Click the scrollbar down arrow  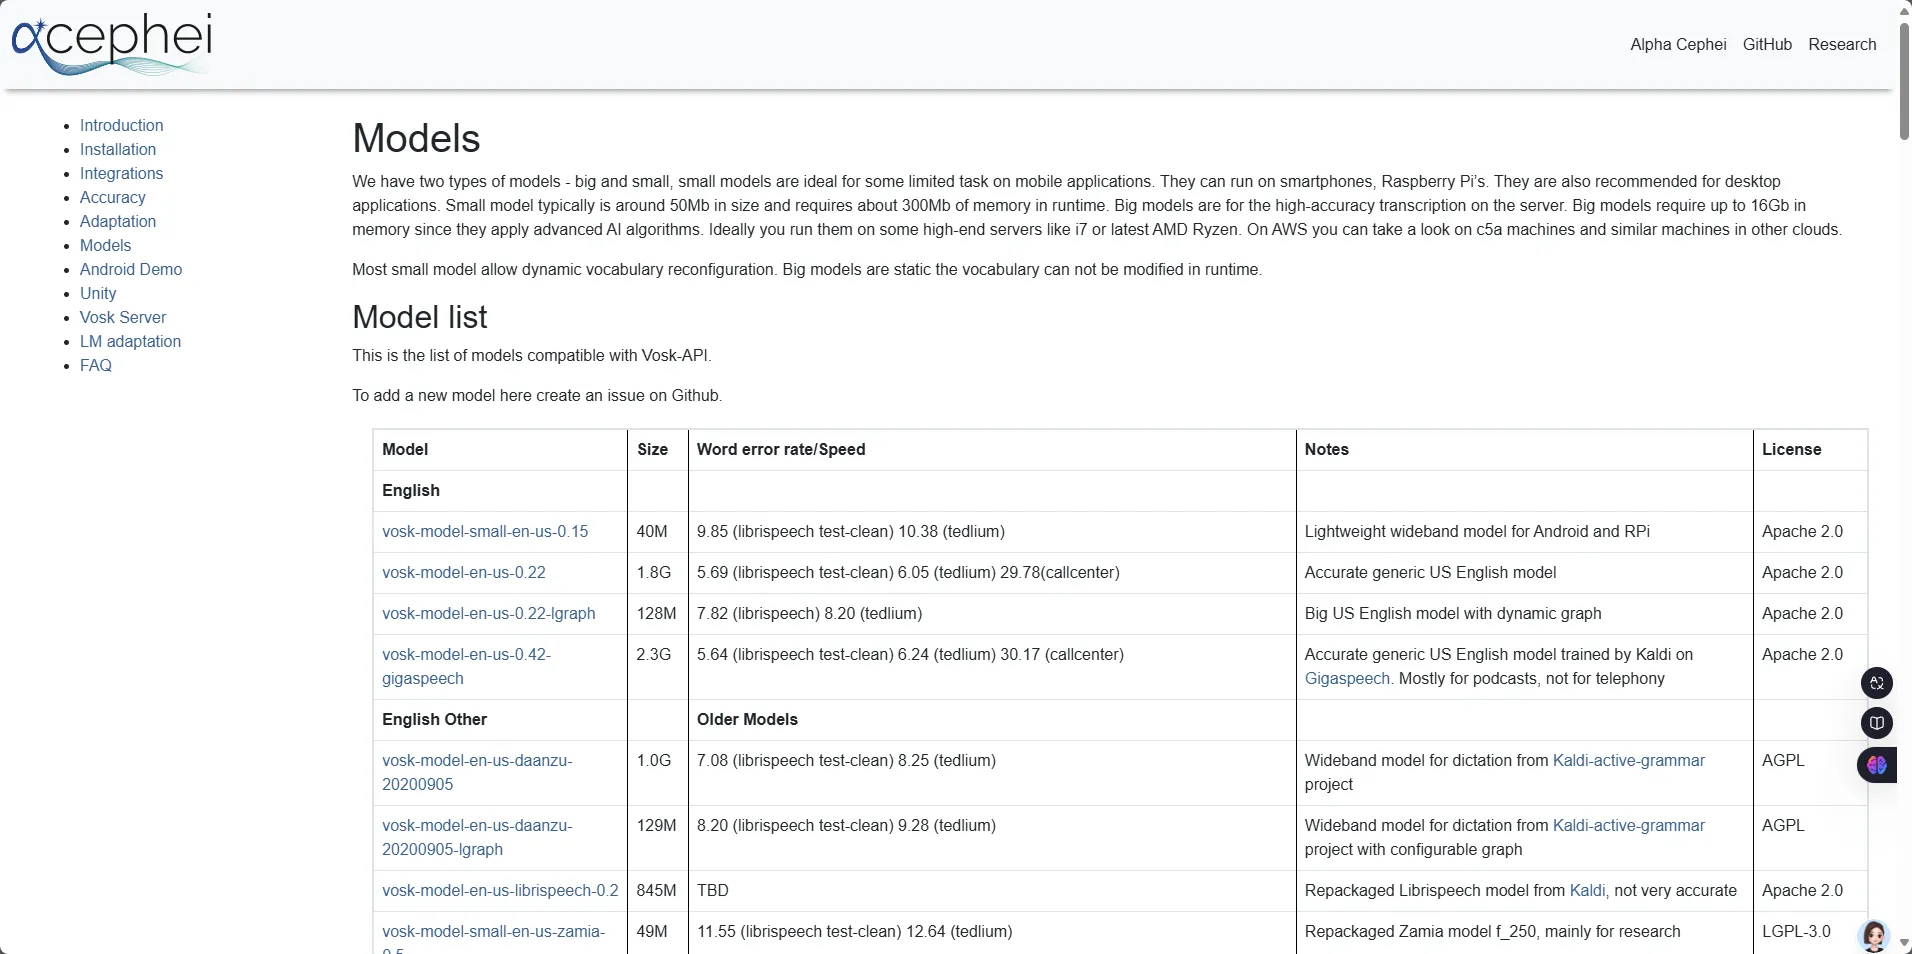click(1904, 943)
